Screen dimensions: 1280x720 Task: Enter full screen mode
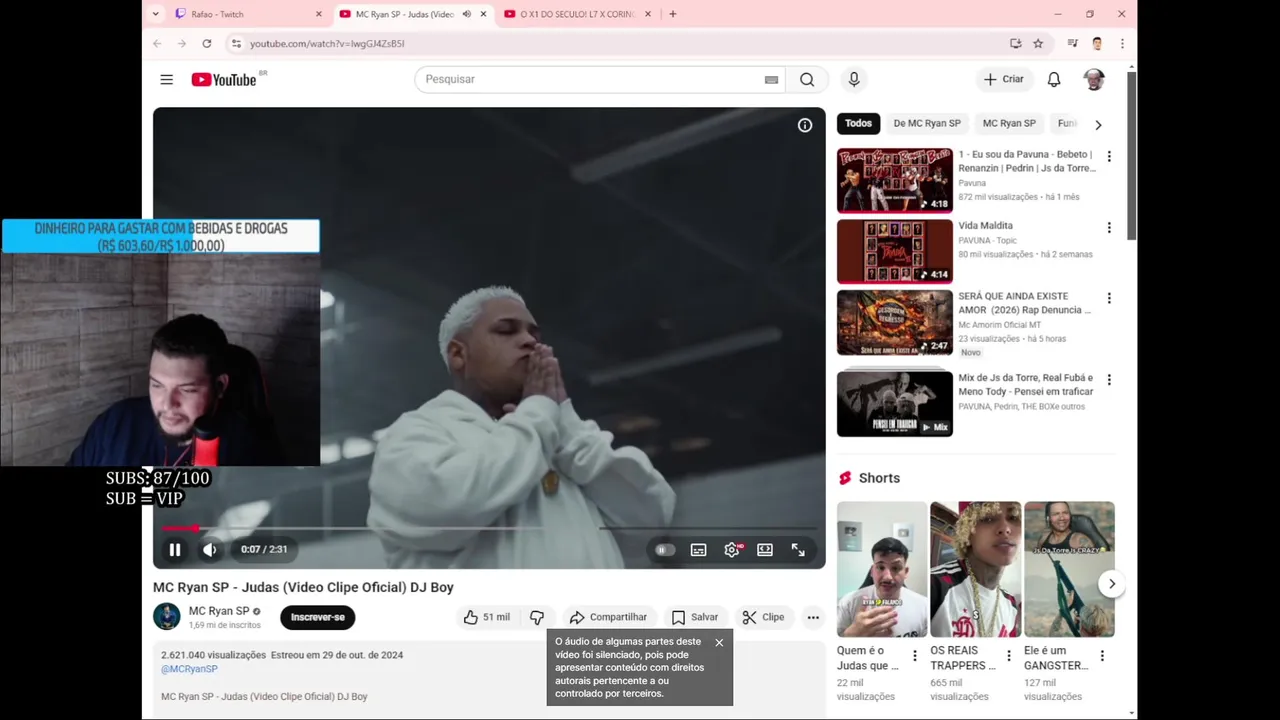(x=798, y=549)
